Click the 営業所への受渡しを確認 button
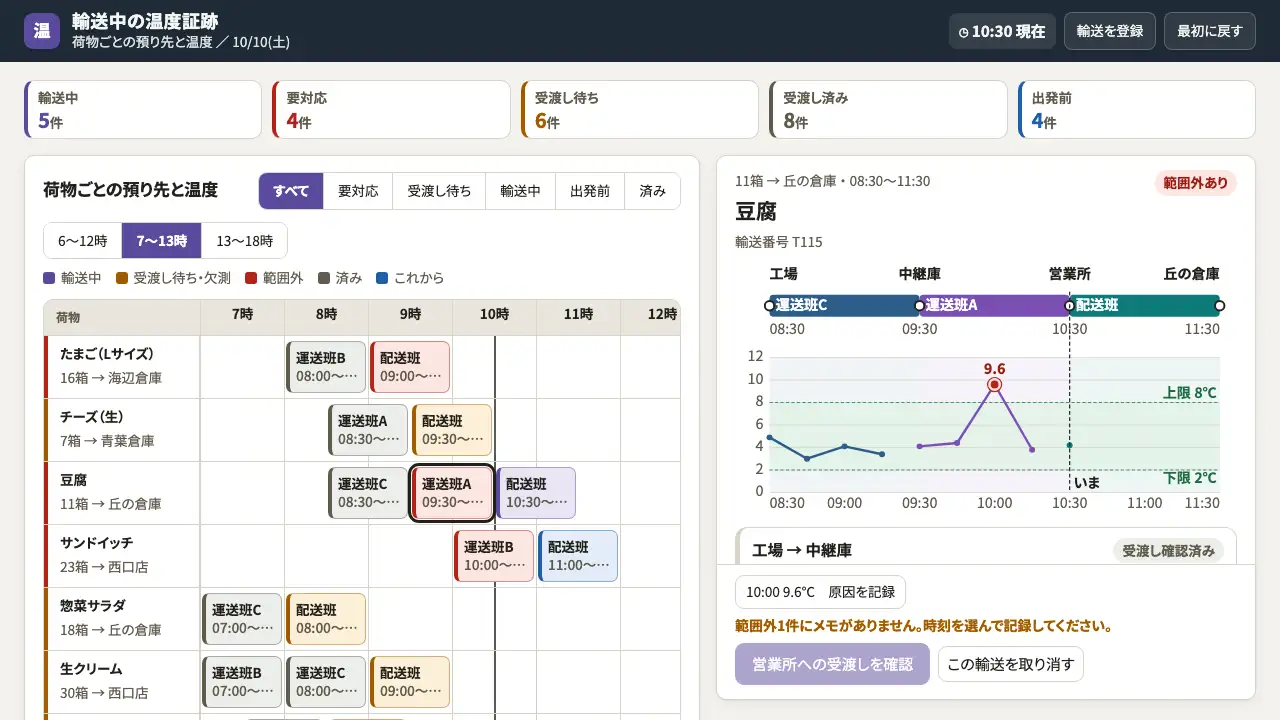Viewport: 1280px width, 720px height. (832, 664)
